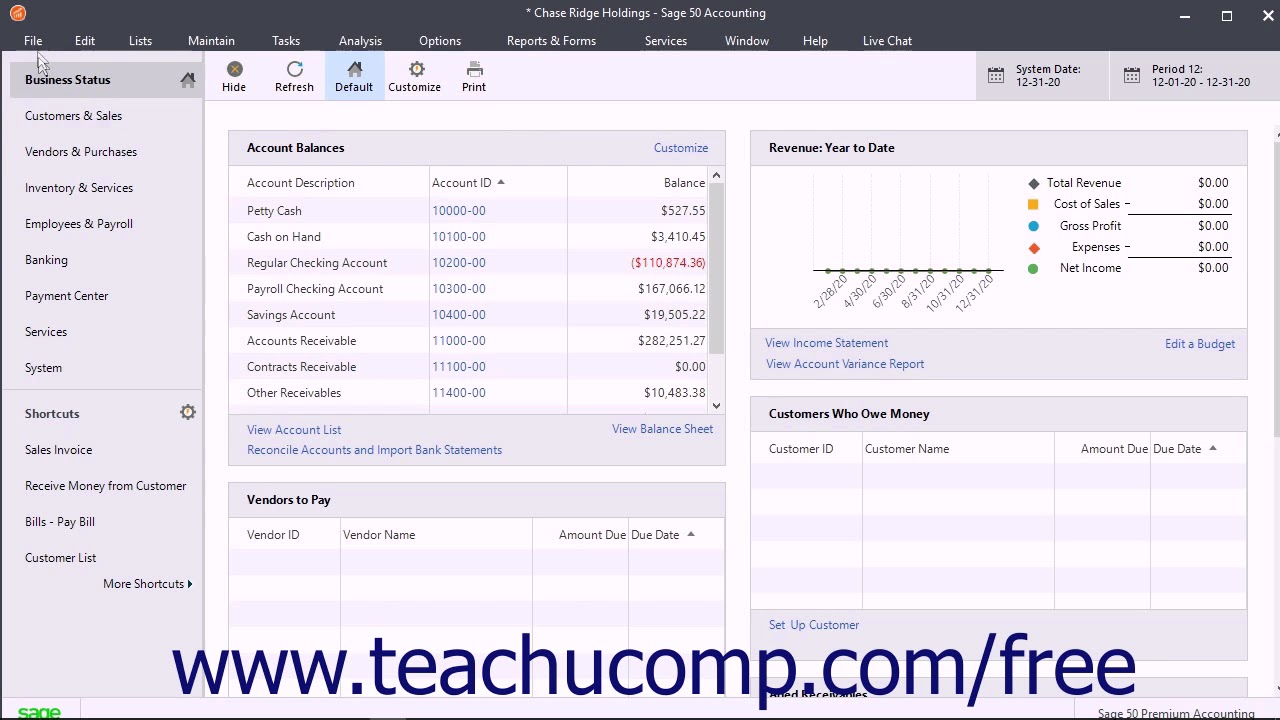Viewport: 1280px width, 720px height.
Task: Click the Sage 50 application logo icon
Action: click(x=17, y=13)
